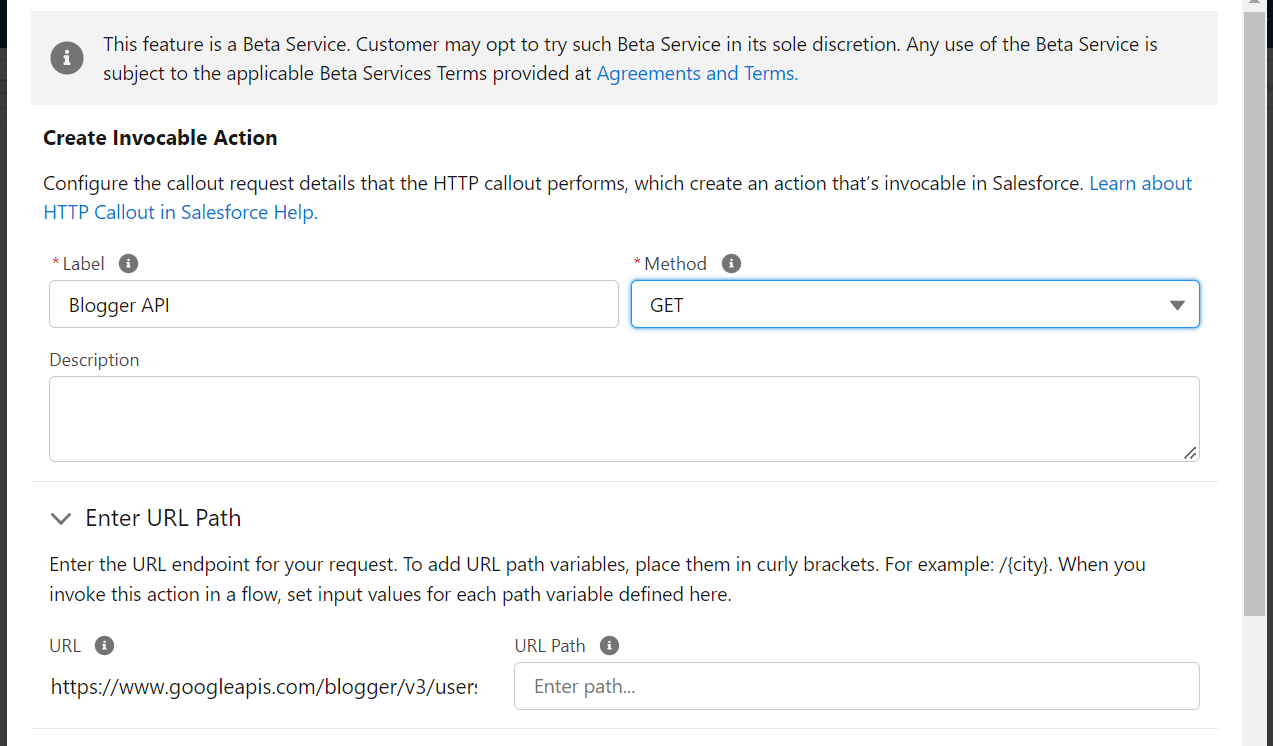Click the URL Path input field
Image resolution: width=1273 pixels, height=746 pixels.
(x=857, y=686)
